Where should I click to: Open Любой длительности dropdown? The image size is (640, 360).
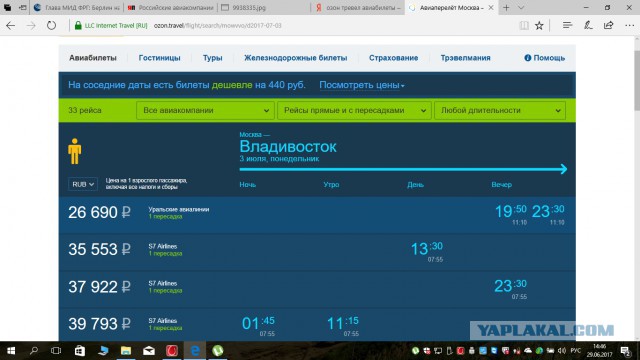pyautogui.click(x=500, y=111)
